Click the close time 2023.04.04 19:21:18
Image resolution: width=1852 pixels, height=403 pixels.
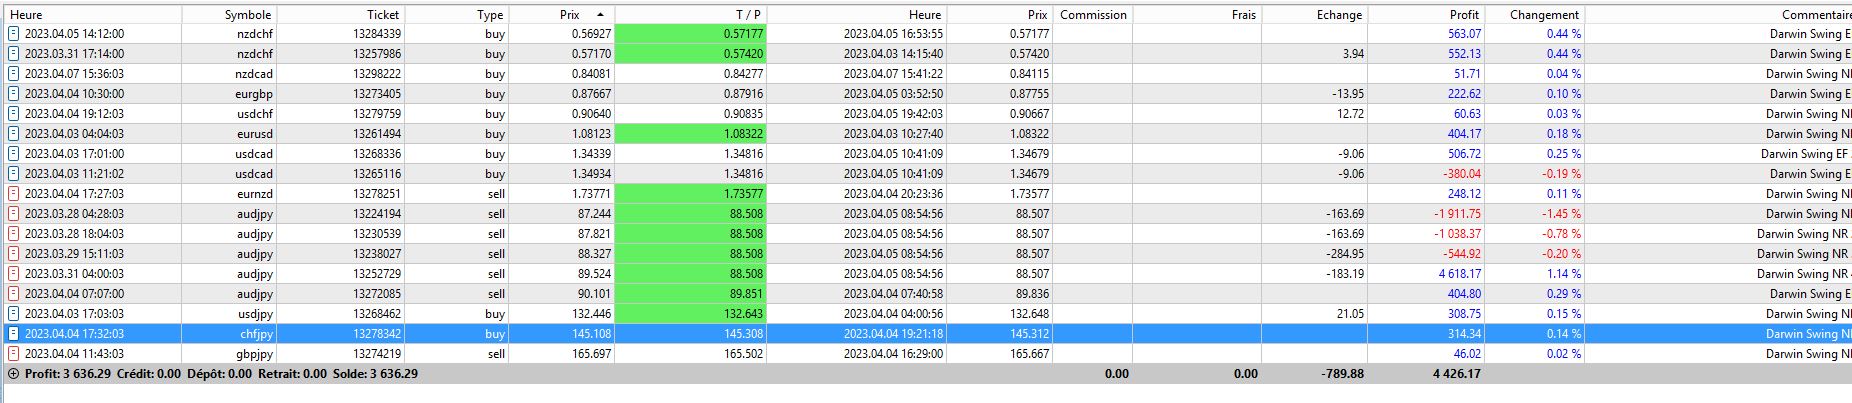893,334
